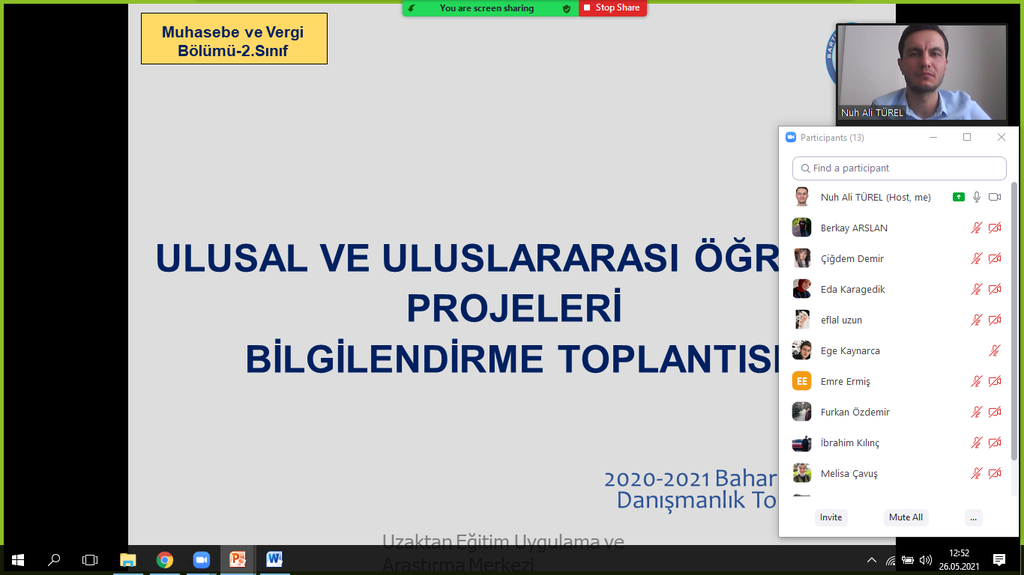The height and width of the screenshot is (575, 1024).
Task: Open Task View on the taskbar
Action: tap(90, 560)
